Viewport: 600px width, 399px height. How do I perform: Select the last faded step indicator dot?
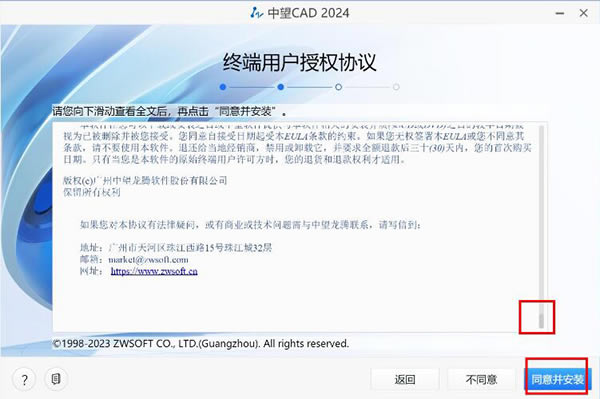[396, 87]
